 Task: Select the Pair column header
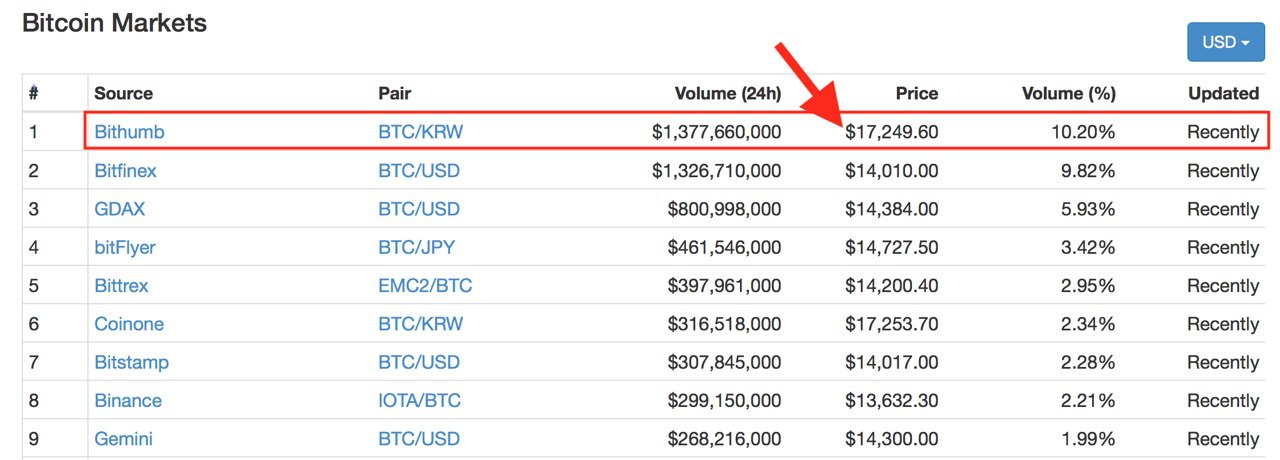tap(394, 93)
